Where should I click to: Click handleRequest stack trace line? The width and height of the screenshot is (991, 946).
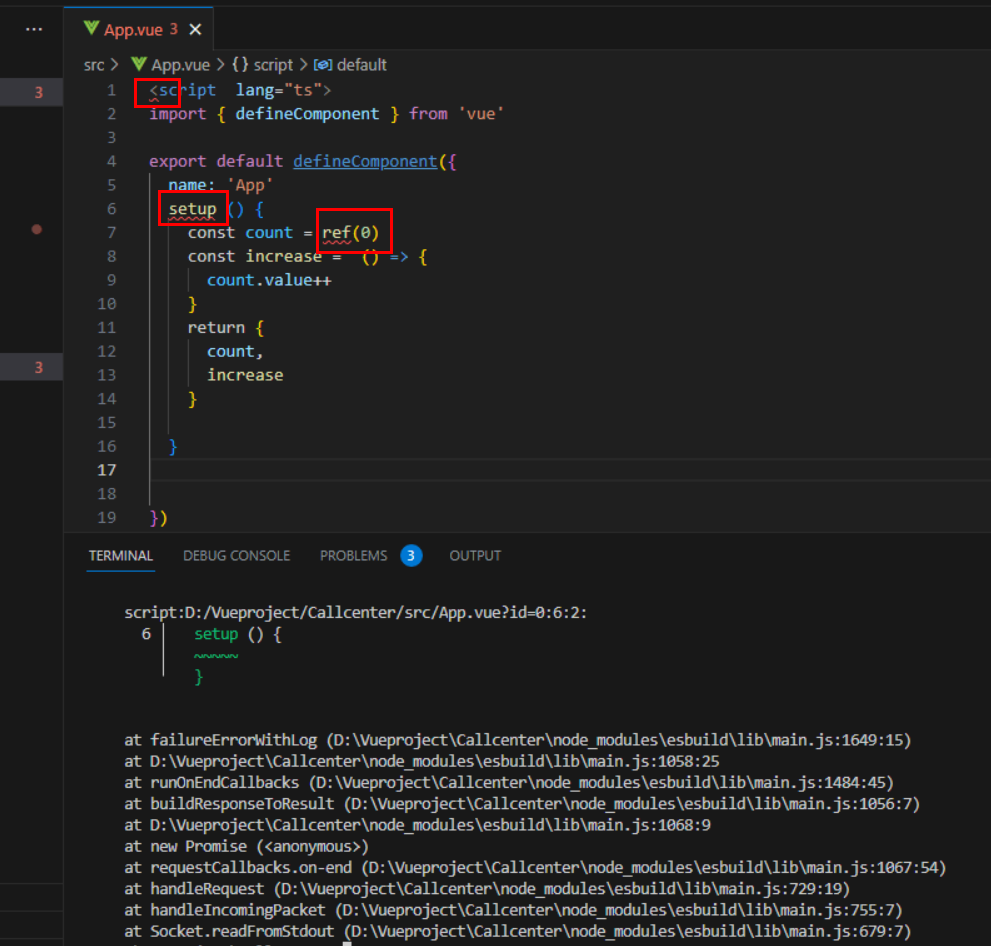pos(487,889)
